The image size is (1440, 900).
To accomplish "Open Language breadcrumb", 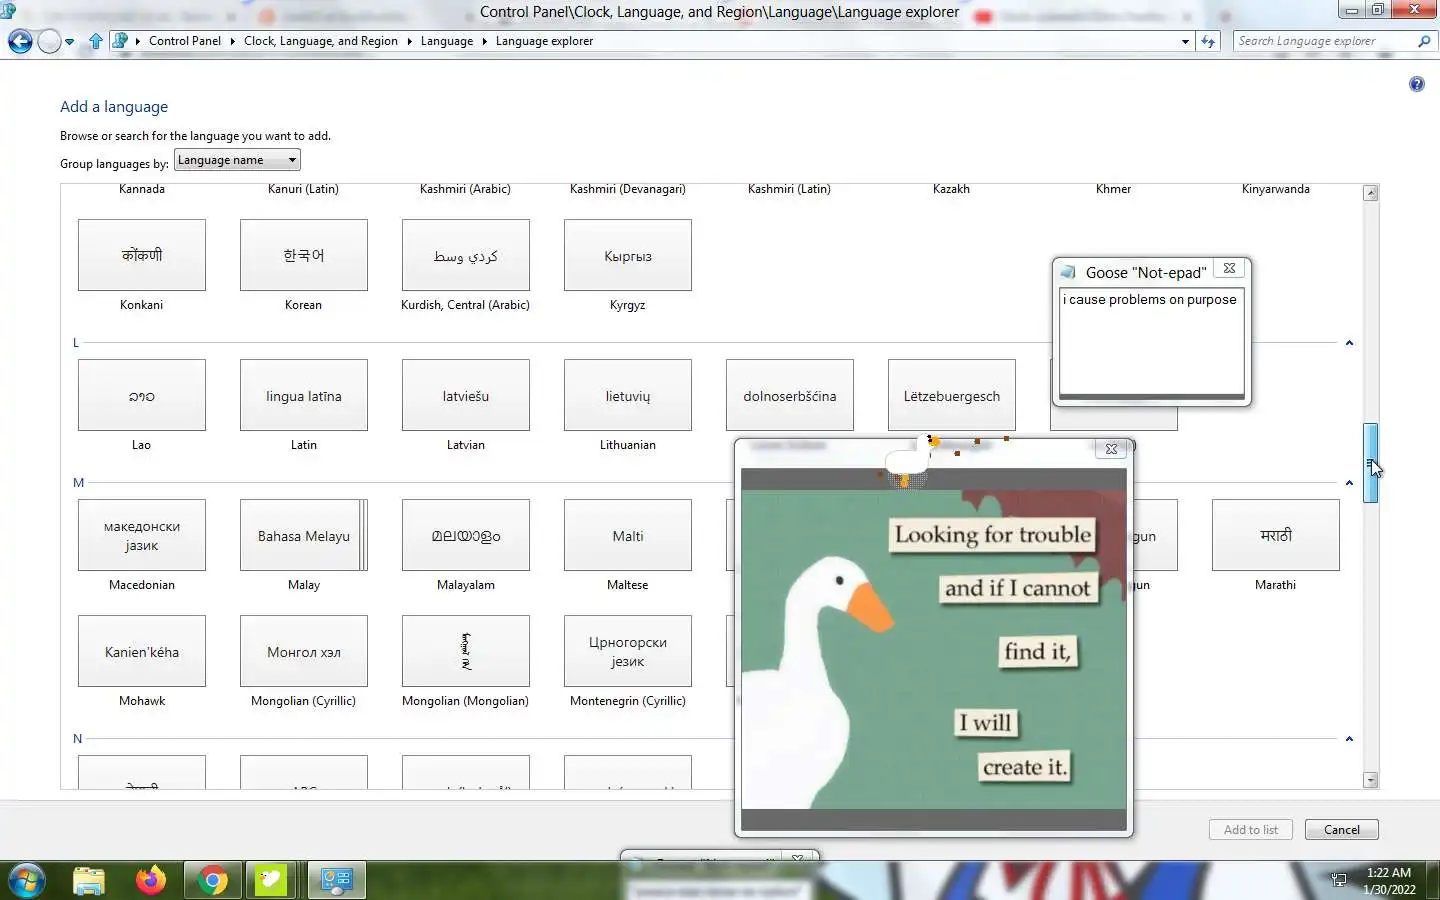I will pyautogui.click(x=447, y=41).
